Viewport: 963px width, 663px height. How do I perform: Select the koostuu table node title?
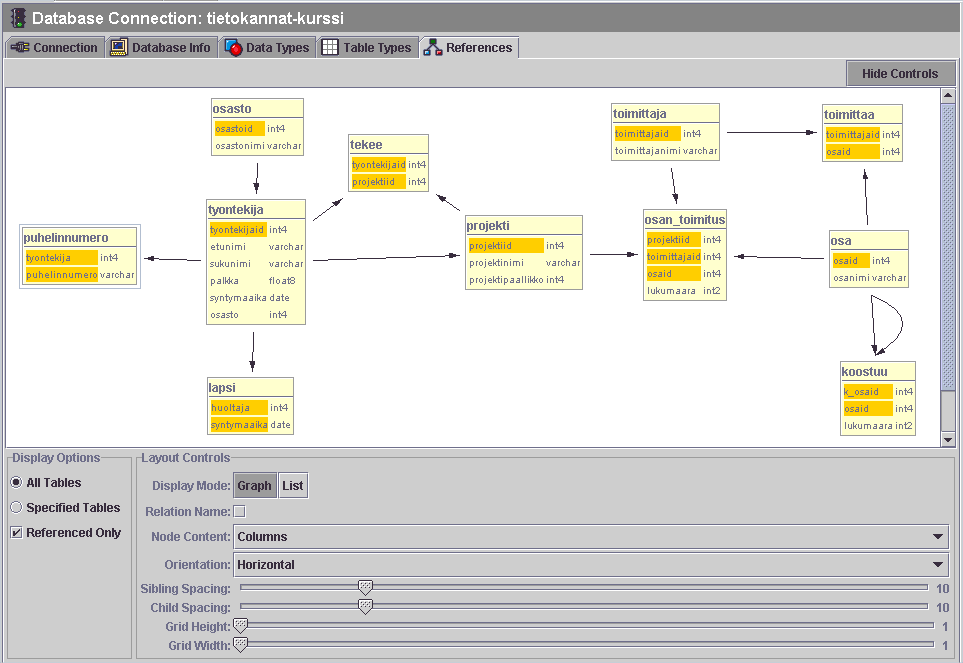864,371
